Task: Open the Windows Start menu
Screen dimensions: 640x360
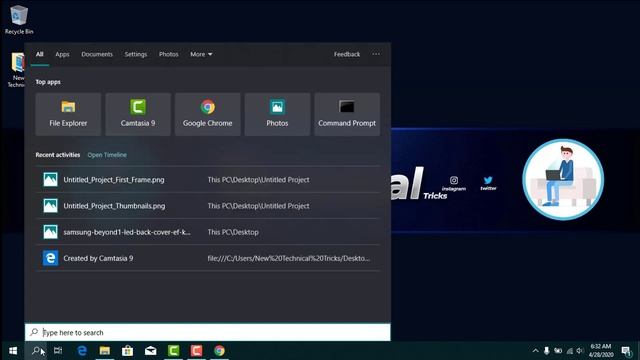Action: click(13, 351)
